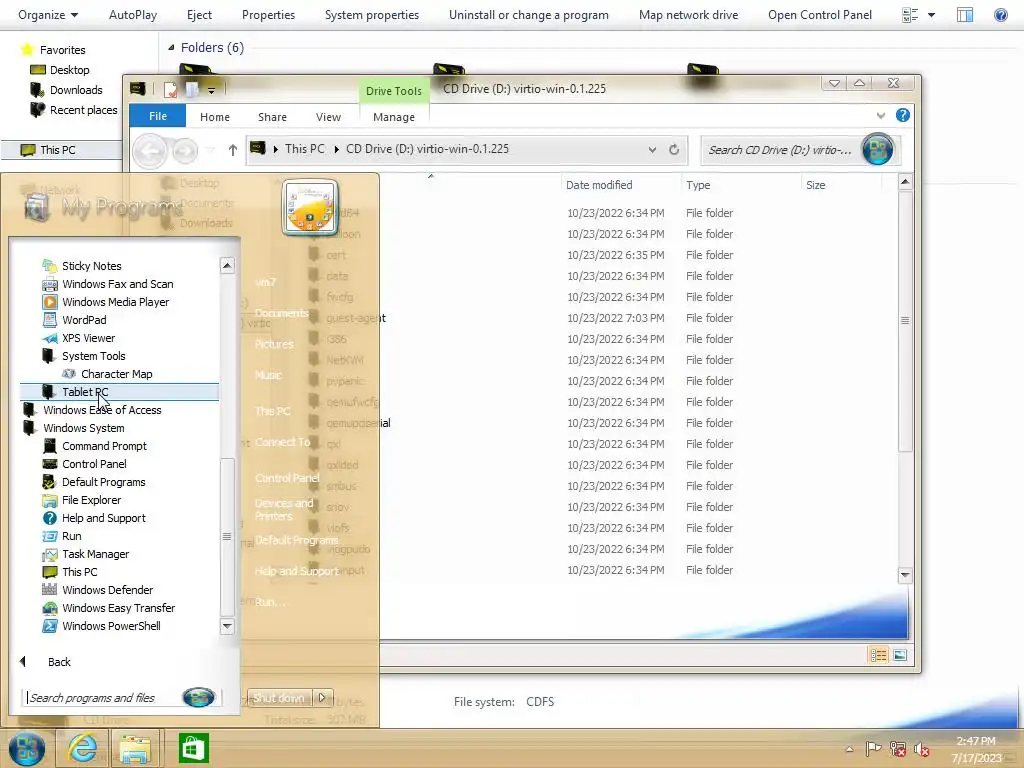Open the Run dialog from program list
Viewport: 1024px width, 768px height.
[71, 536]
